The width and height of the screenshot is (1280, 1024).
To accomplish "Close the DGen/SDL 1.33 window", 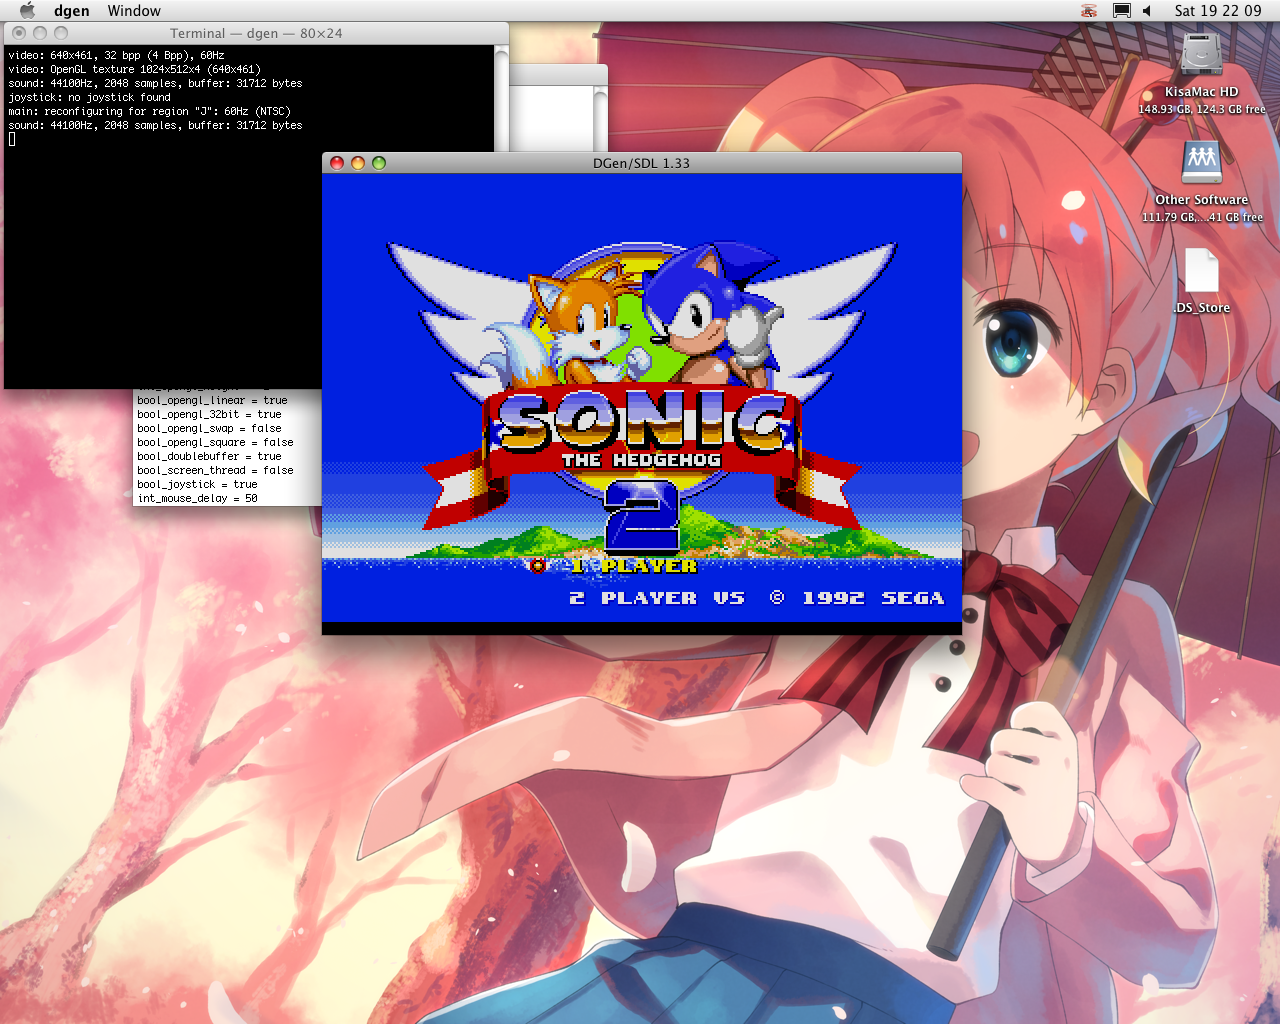I will click(x=337, y=163).
